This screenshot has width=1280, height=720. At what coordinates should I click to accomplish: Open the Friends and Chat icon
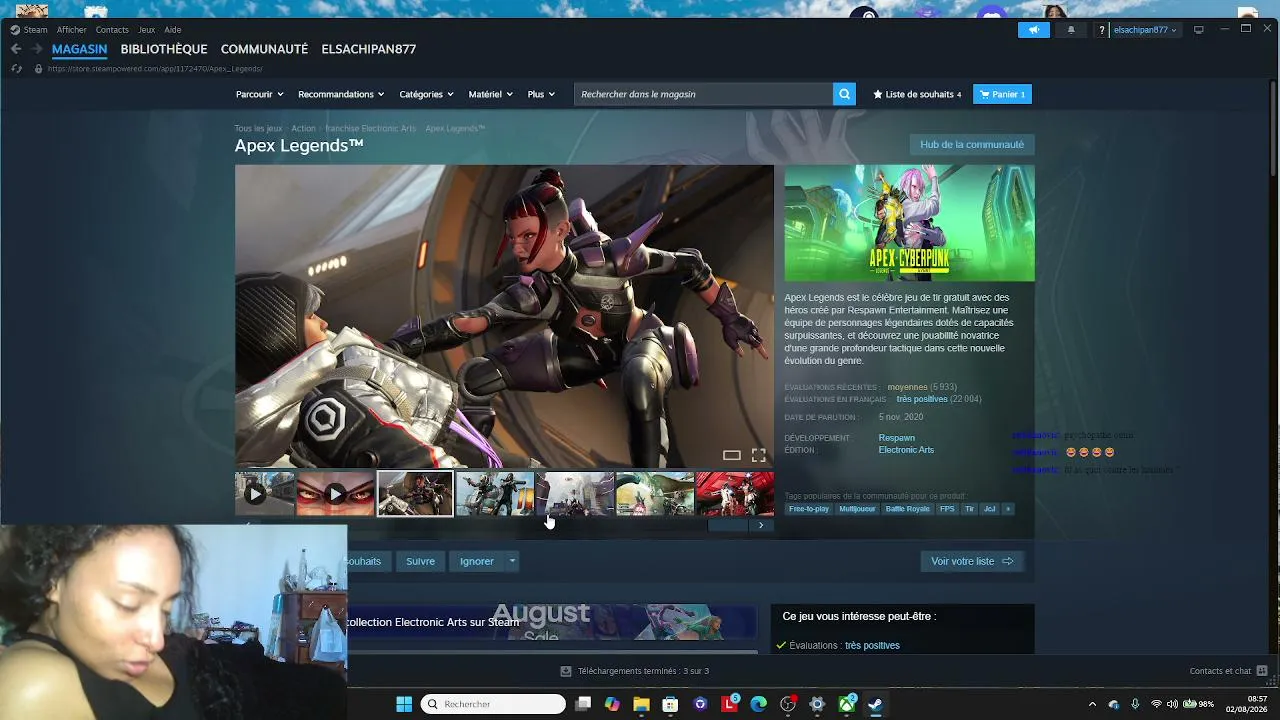click(x=1262, y=671)
